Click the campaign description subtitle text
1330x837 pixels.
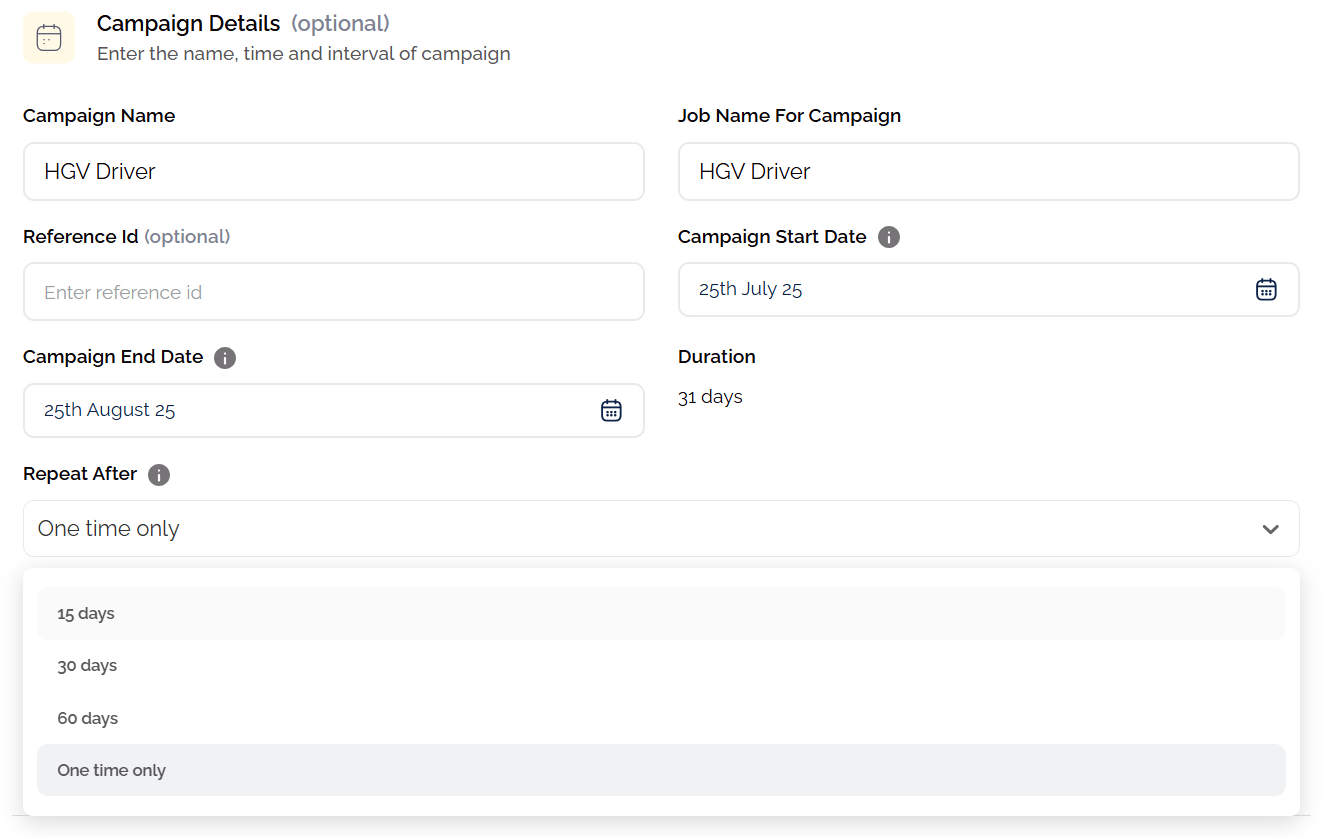pyautogui.click(x=303, y=54)
